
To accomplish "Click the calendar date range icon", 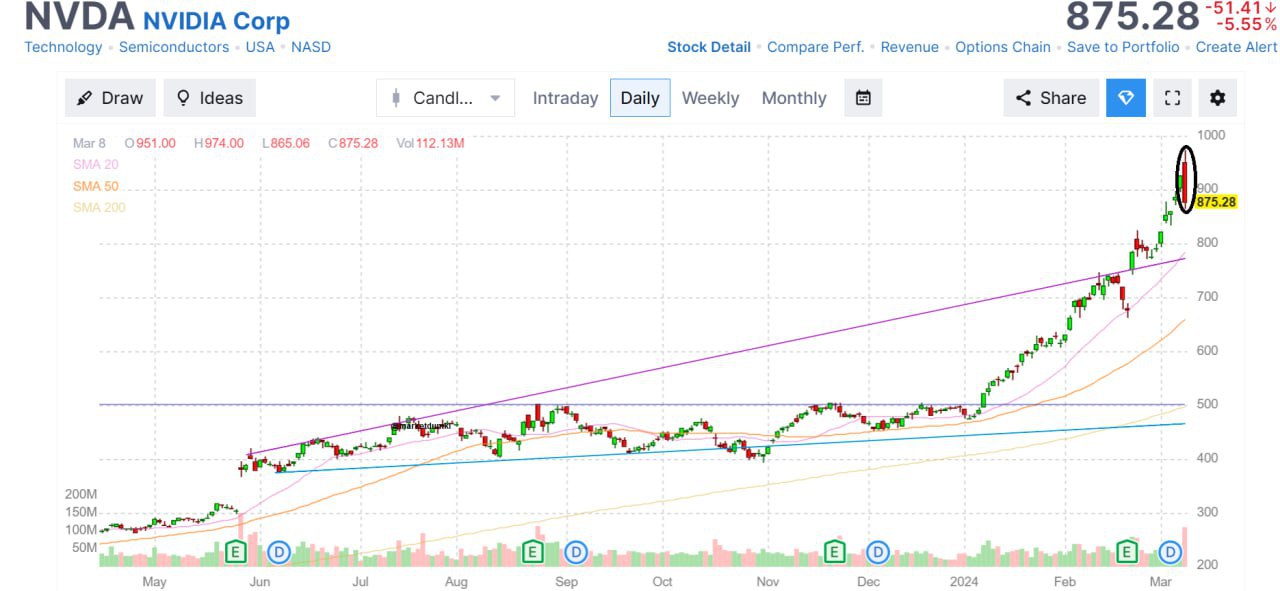I will tap(863, 98).
